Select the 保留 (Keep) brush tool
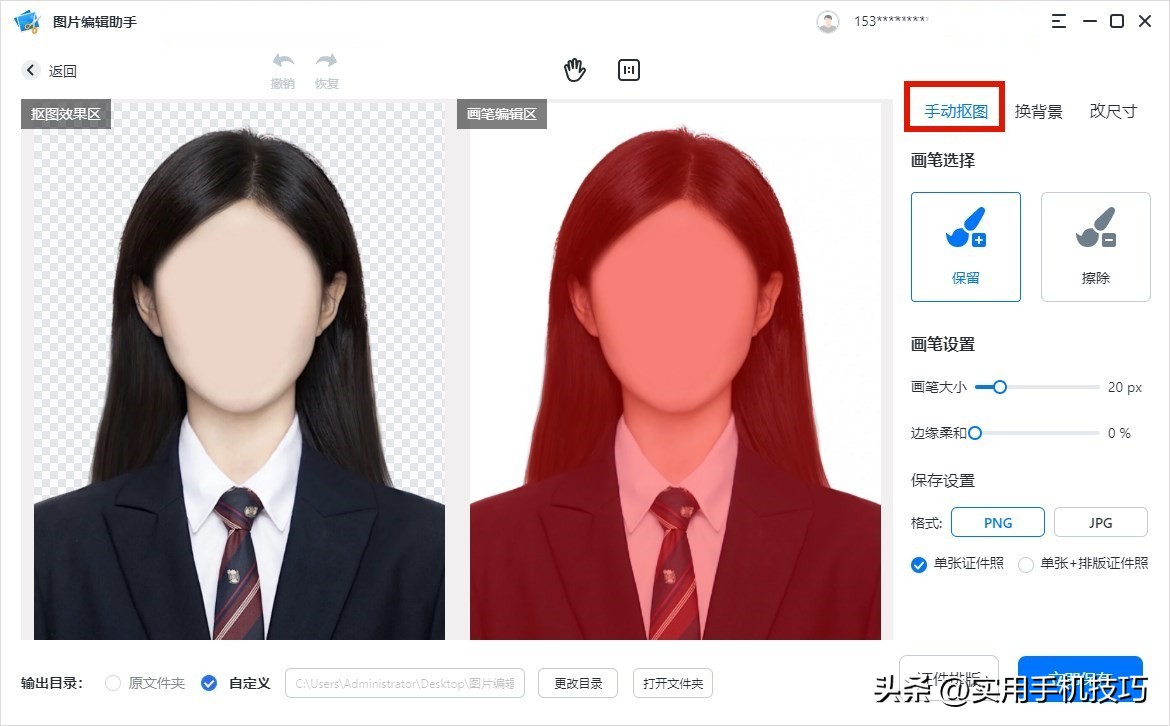The image size is (1170, 726). [x=964, y=246]
